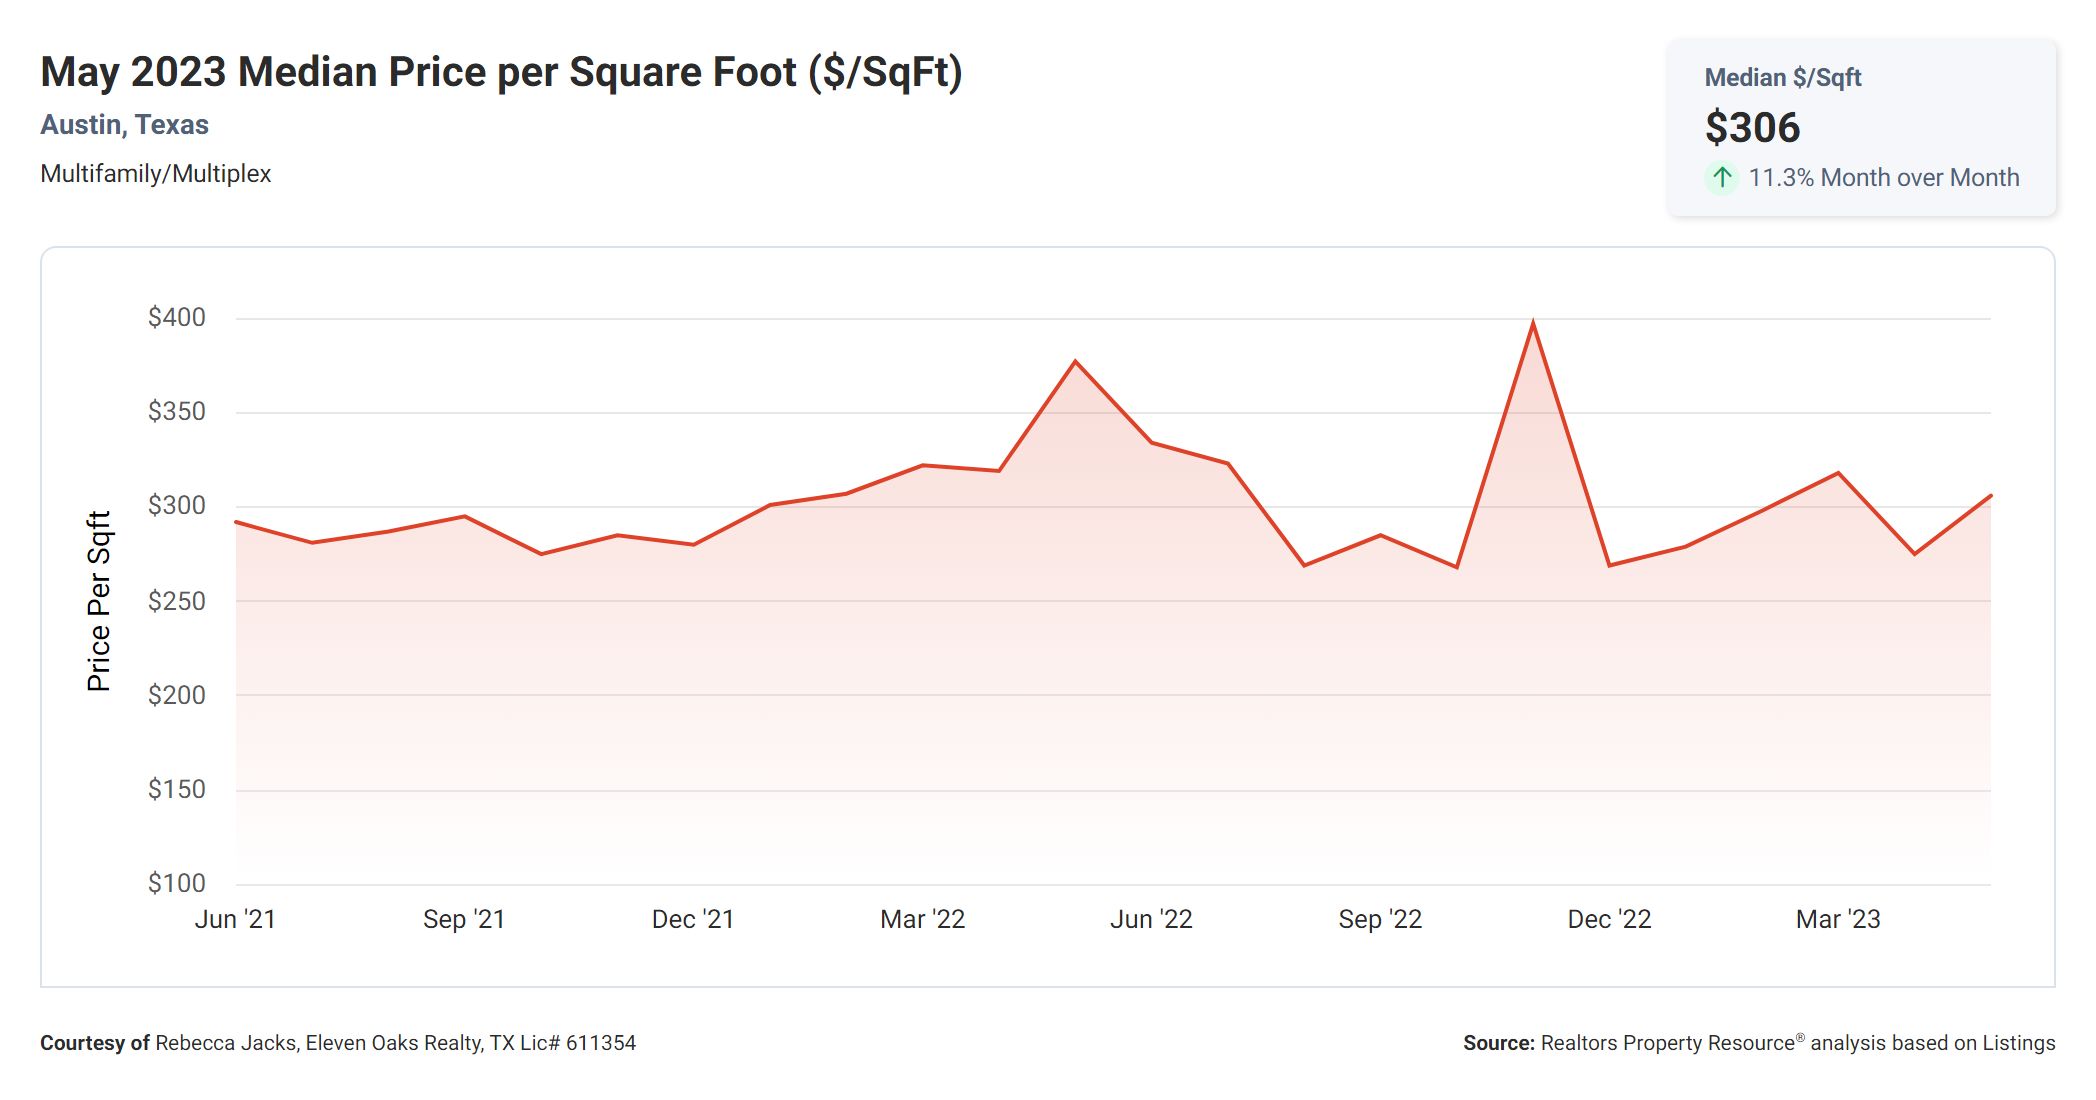Click the green up-arrow trend icon
Image resolution: width=2096 pixels, height=1100 pixels.
tap(1721, 178)
